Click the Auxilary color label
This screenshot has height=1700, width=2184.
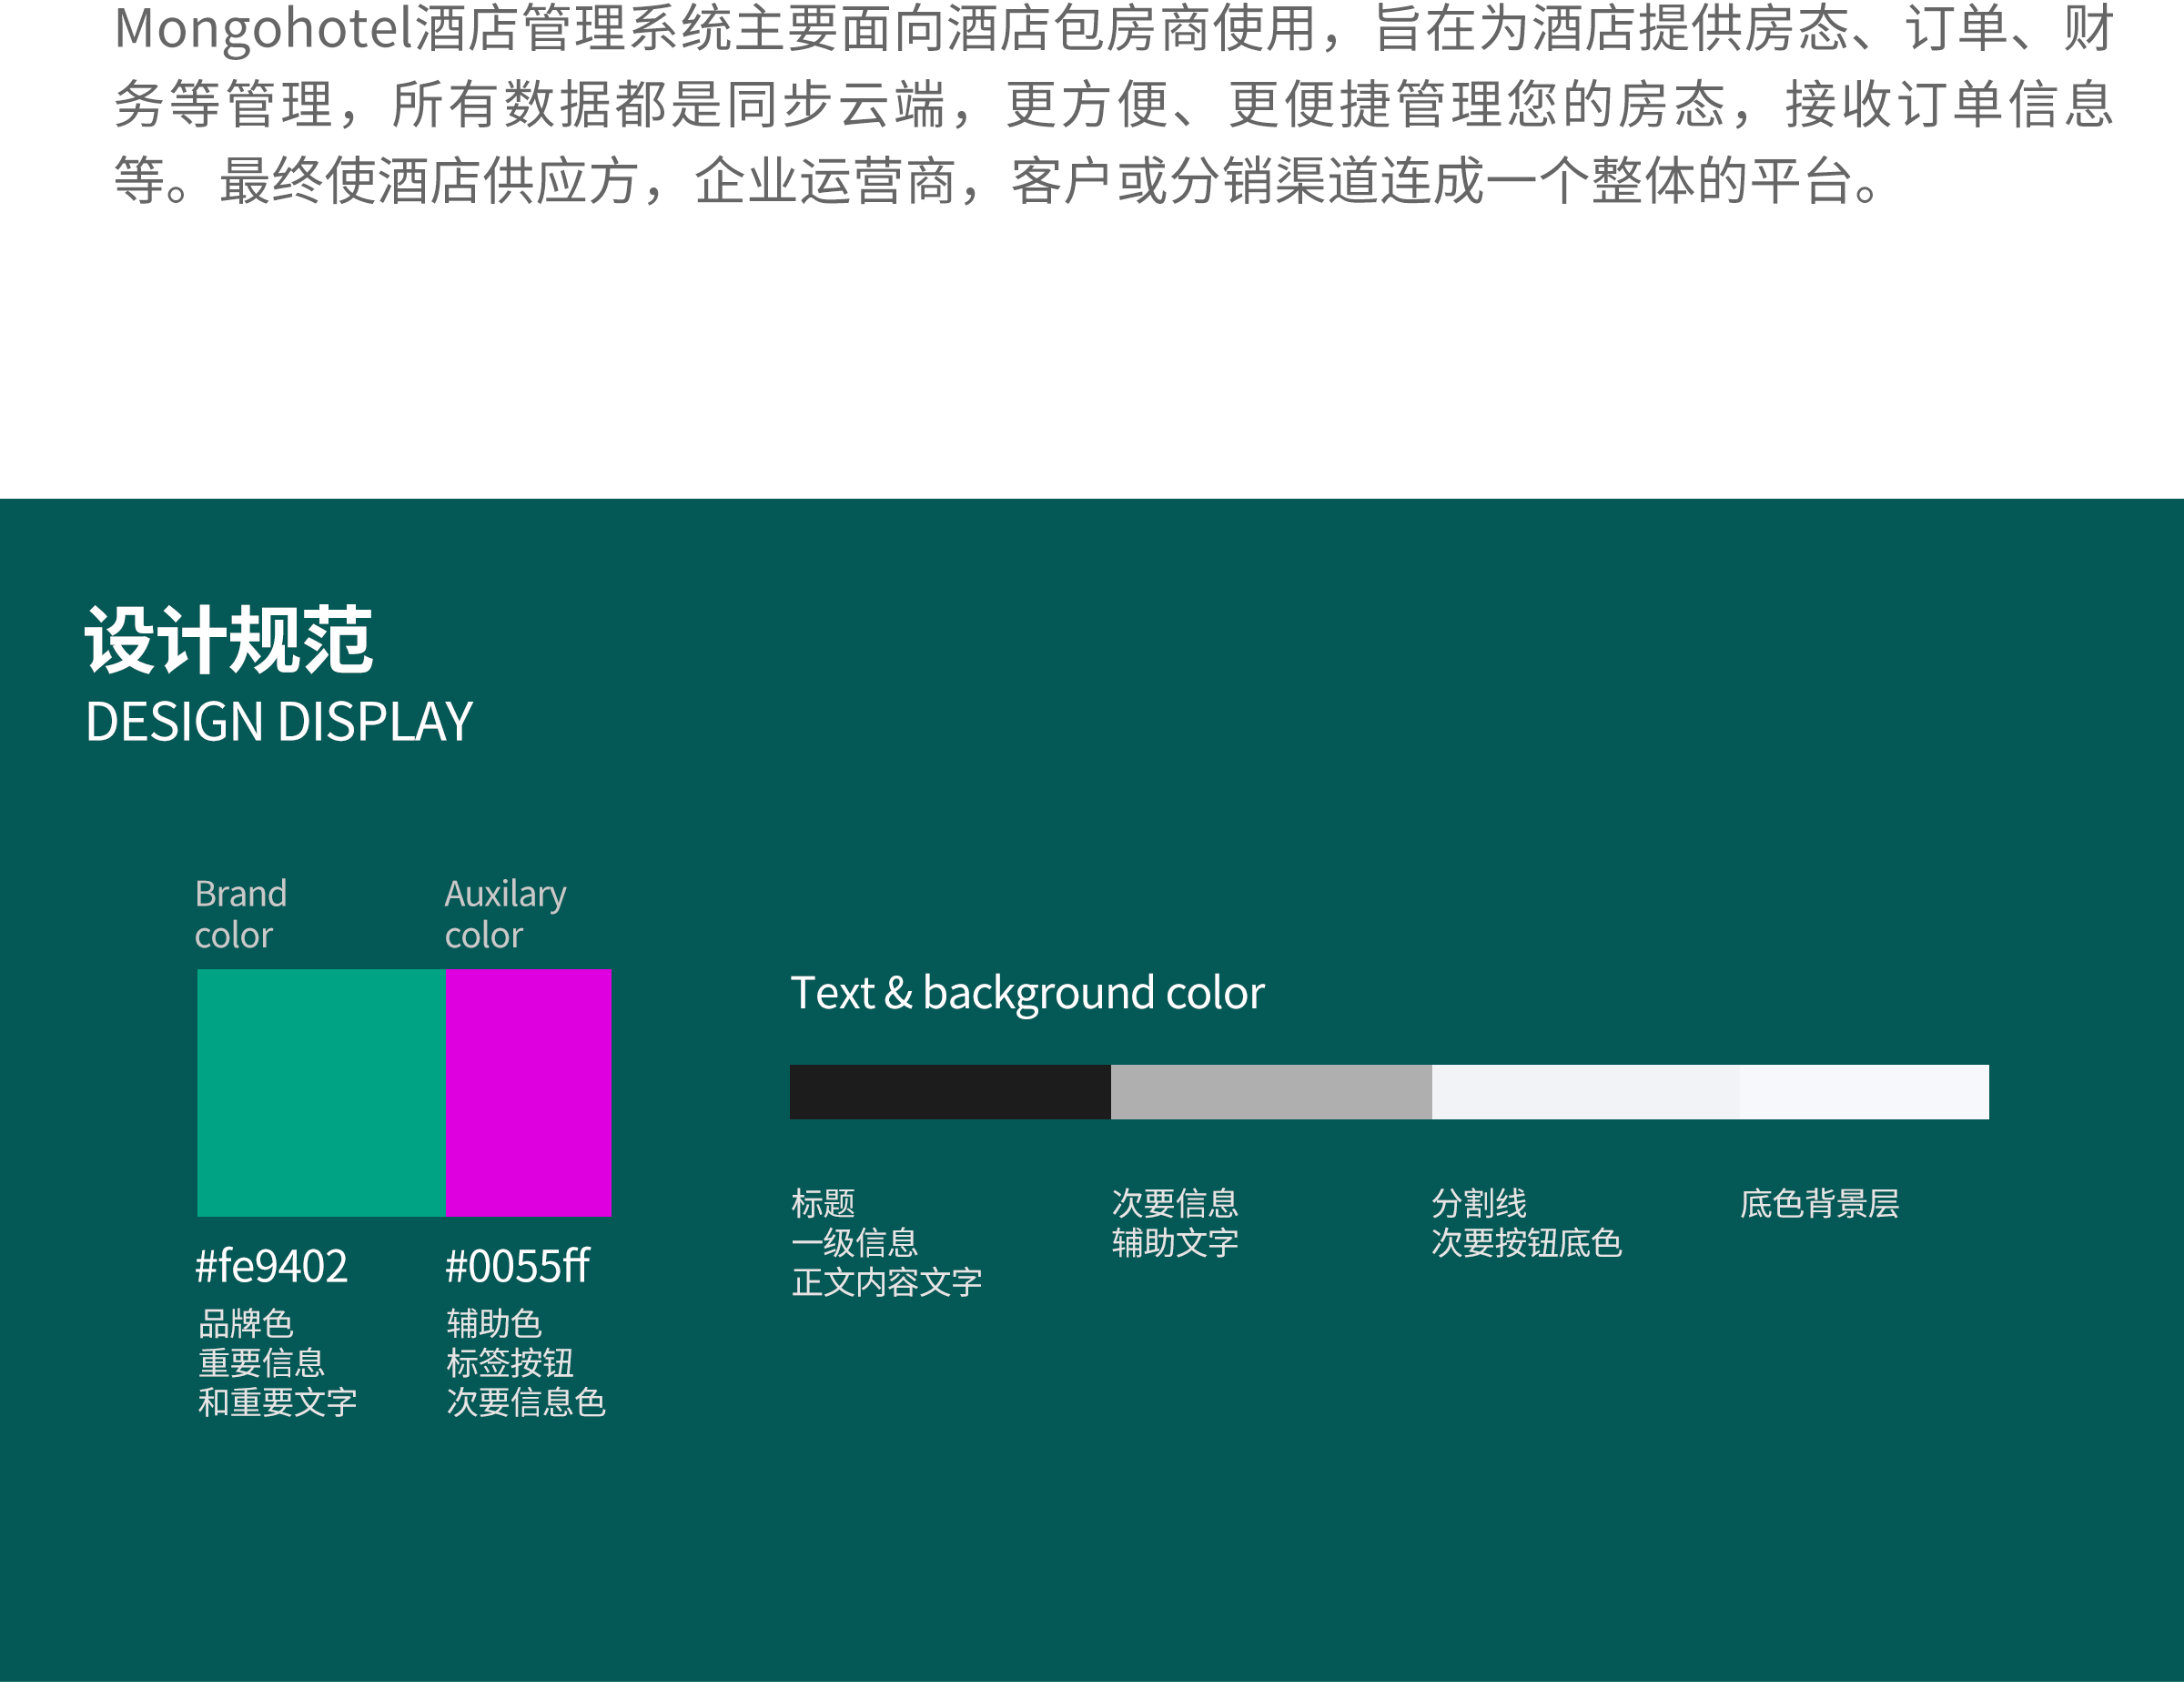505,914
